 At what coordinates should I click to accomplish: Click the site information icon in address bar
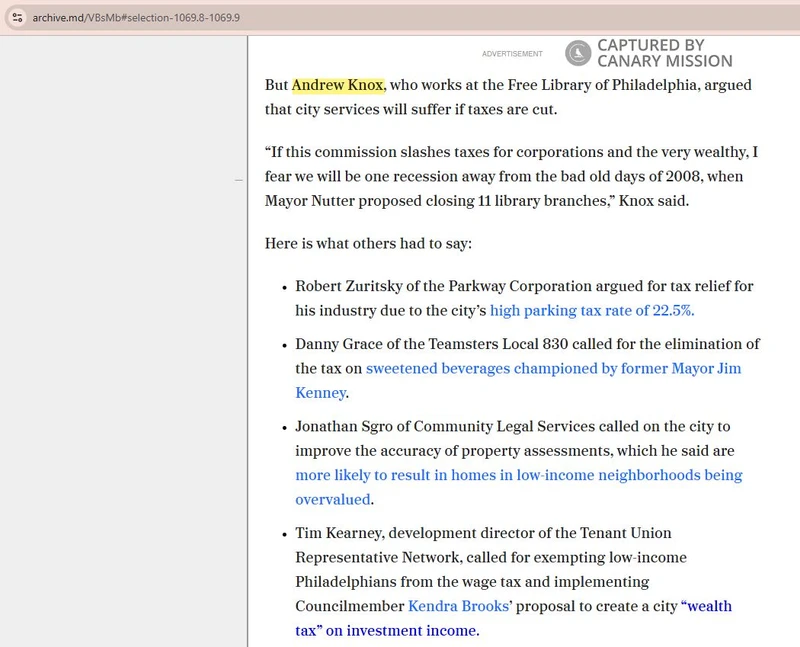(17, 18)
